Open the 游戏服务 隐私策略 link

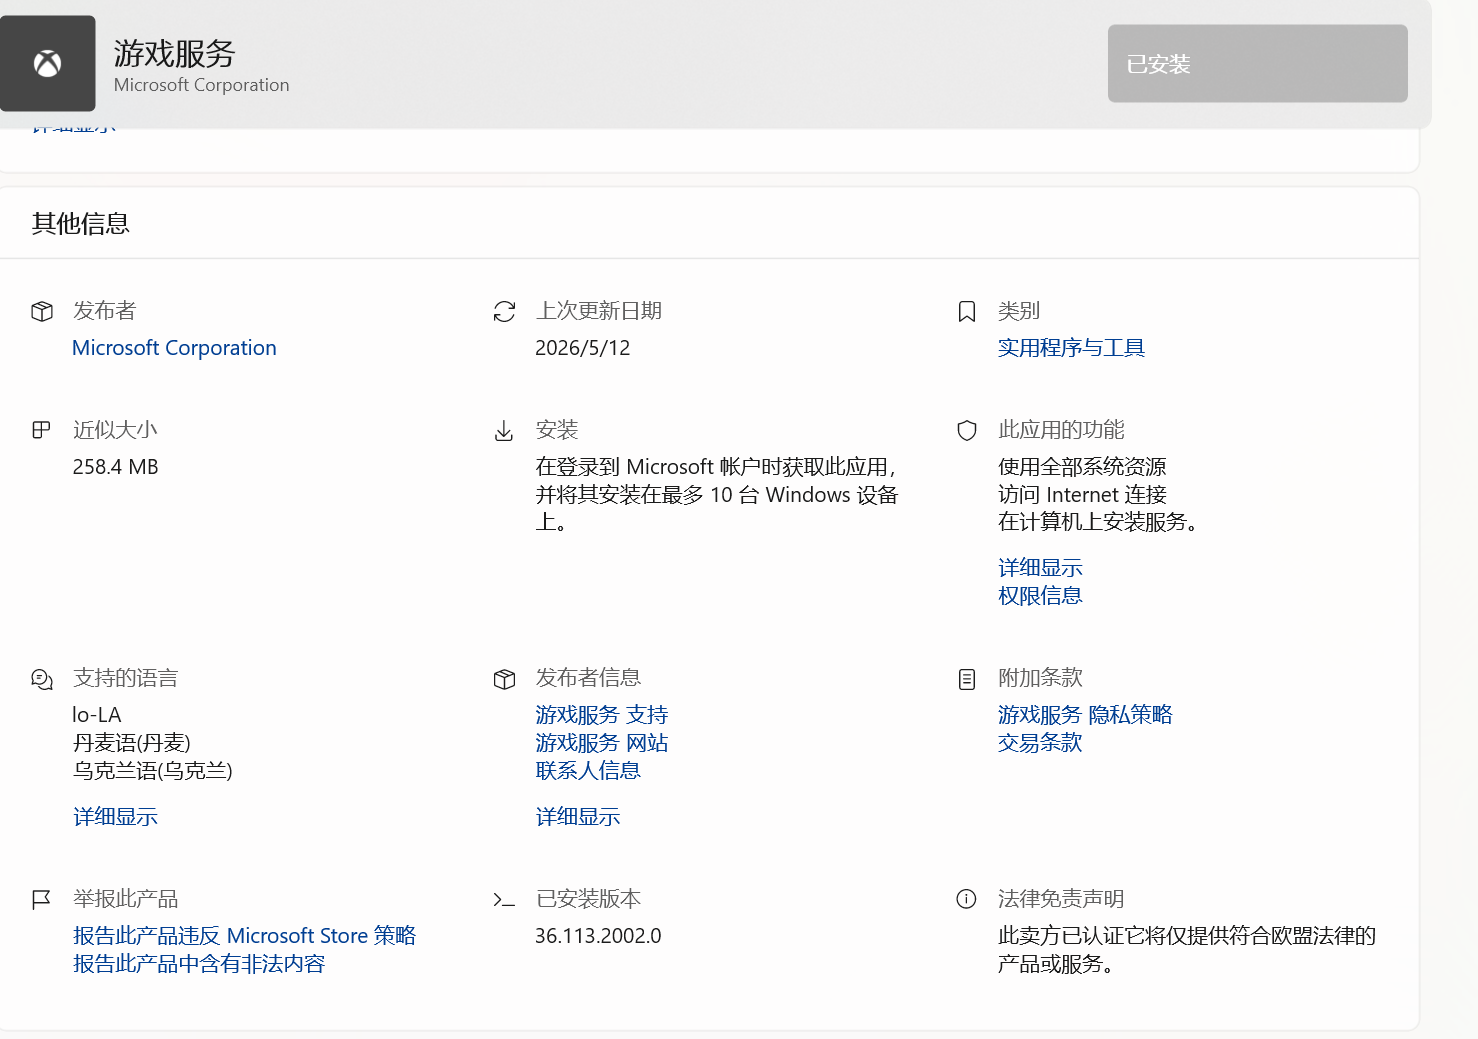pyautogui.click(x=1085, y=715)
